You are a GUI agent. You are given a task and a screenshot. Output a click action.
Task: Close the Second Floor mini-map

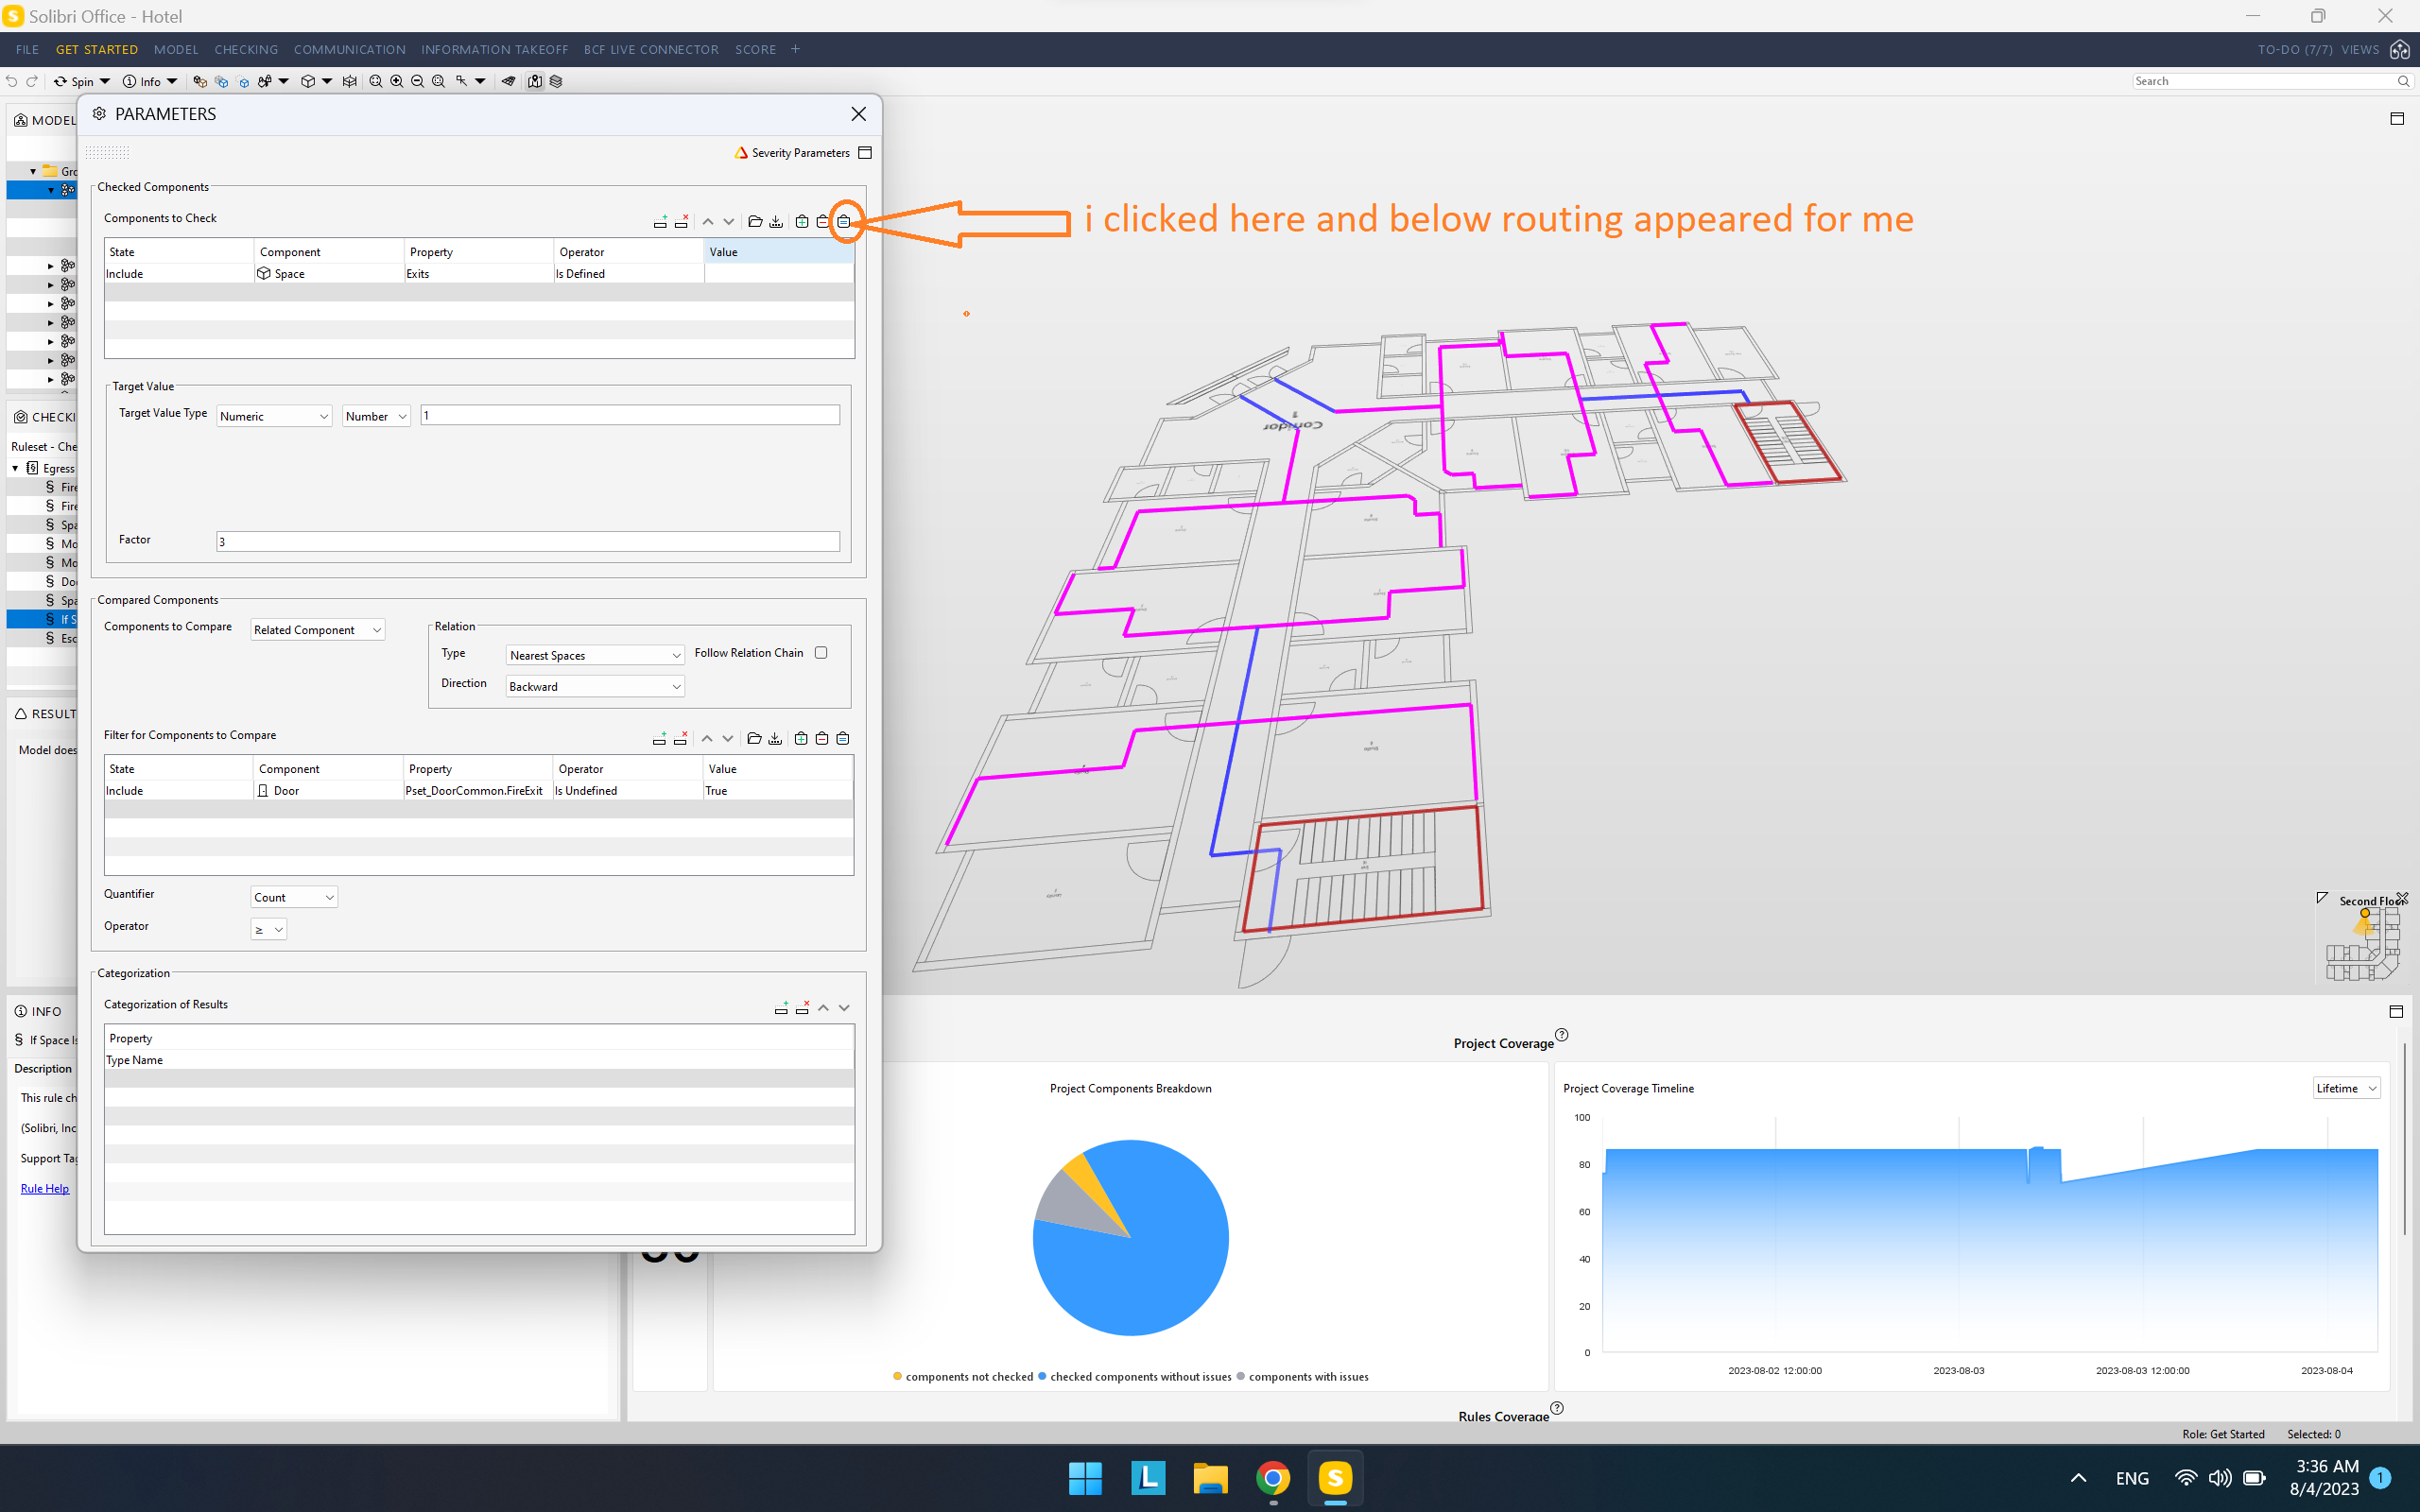tap(2402, 899)
